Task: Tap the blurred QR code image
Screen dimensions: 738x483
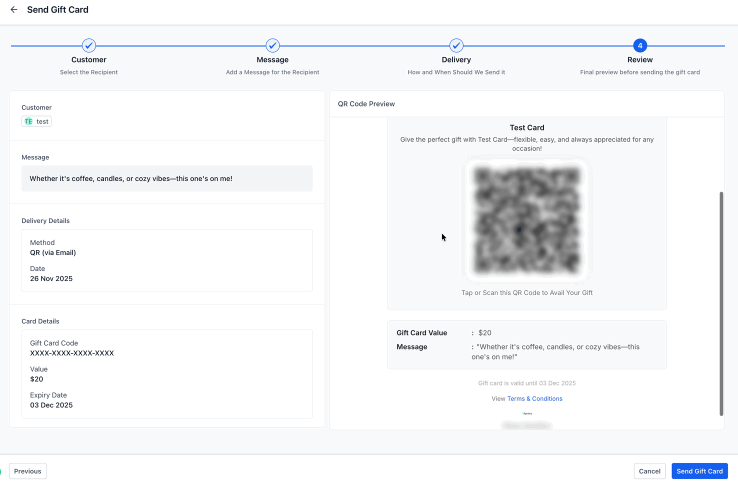Action: click(x=526, y=221)
